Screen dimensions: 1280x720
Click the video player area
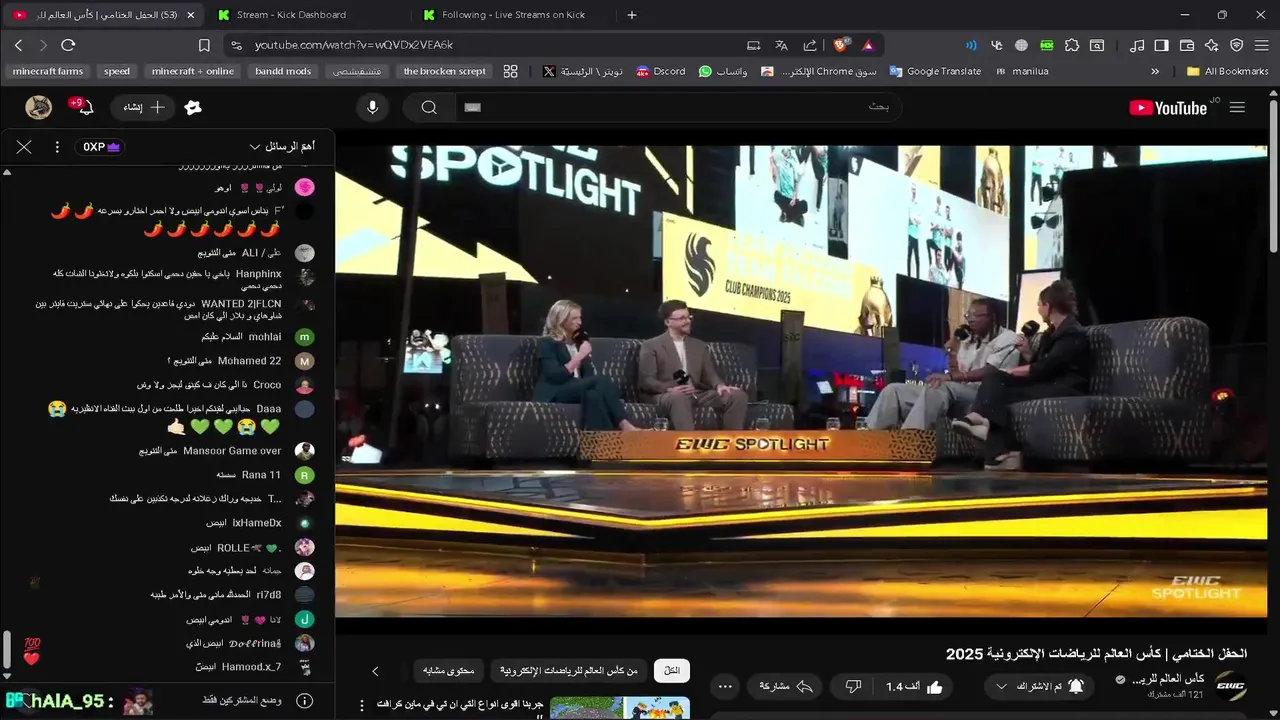(x=803, y=381)
